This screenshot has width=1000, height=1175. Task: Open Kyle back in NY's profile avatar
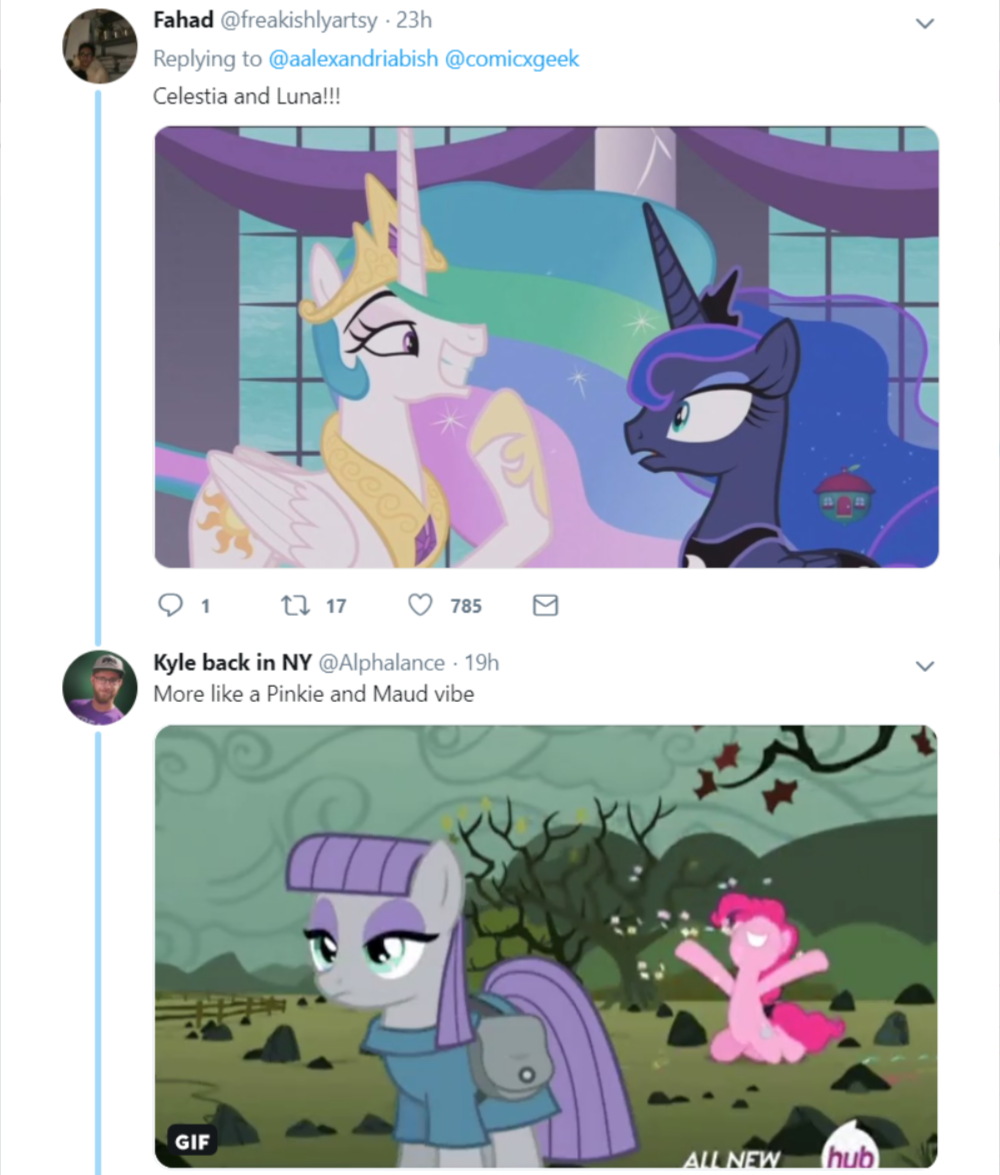tap(99, 686)
